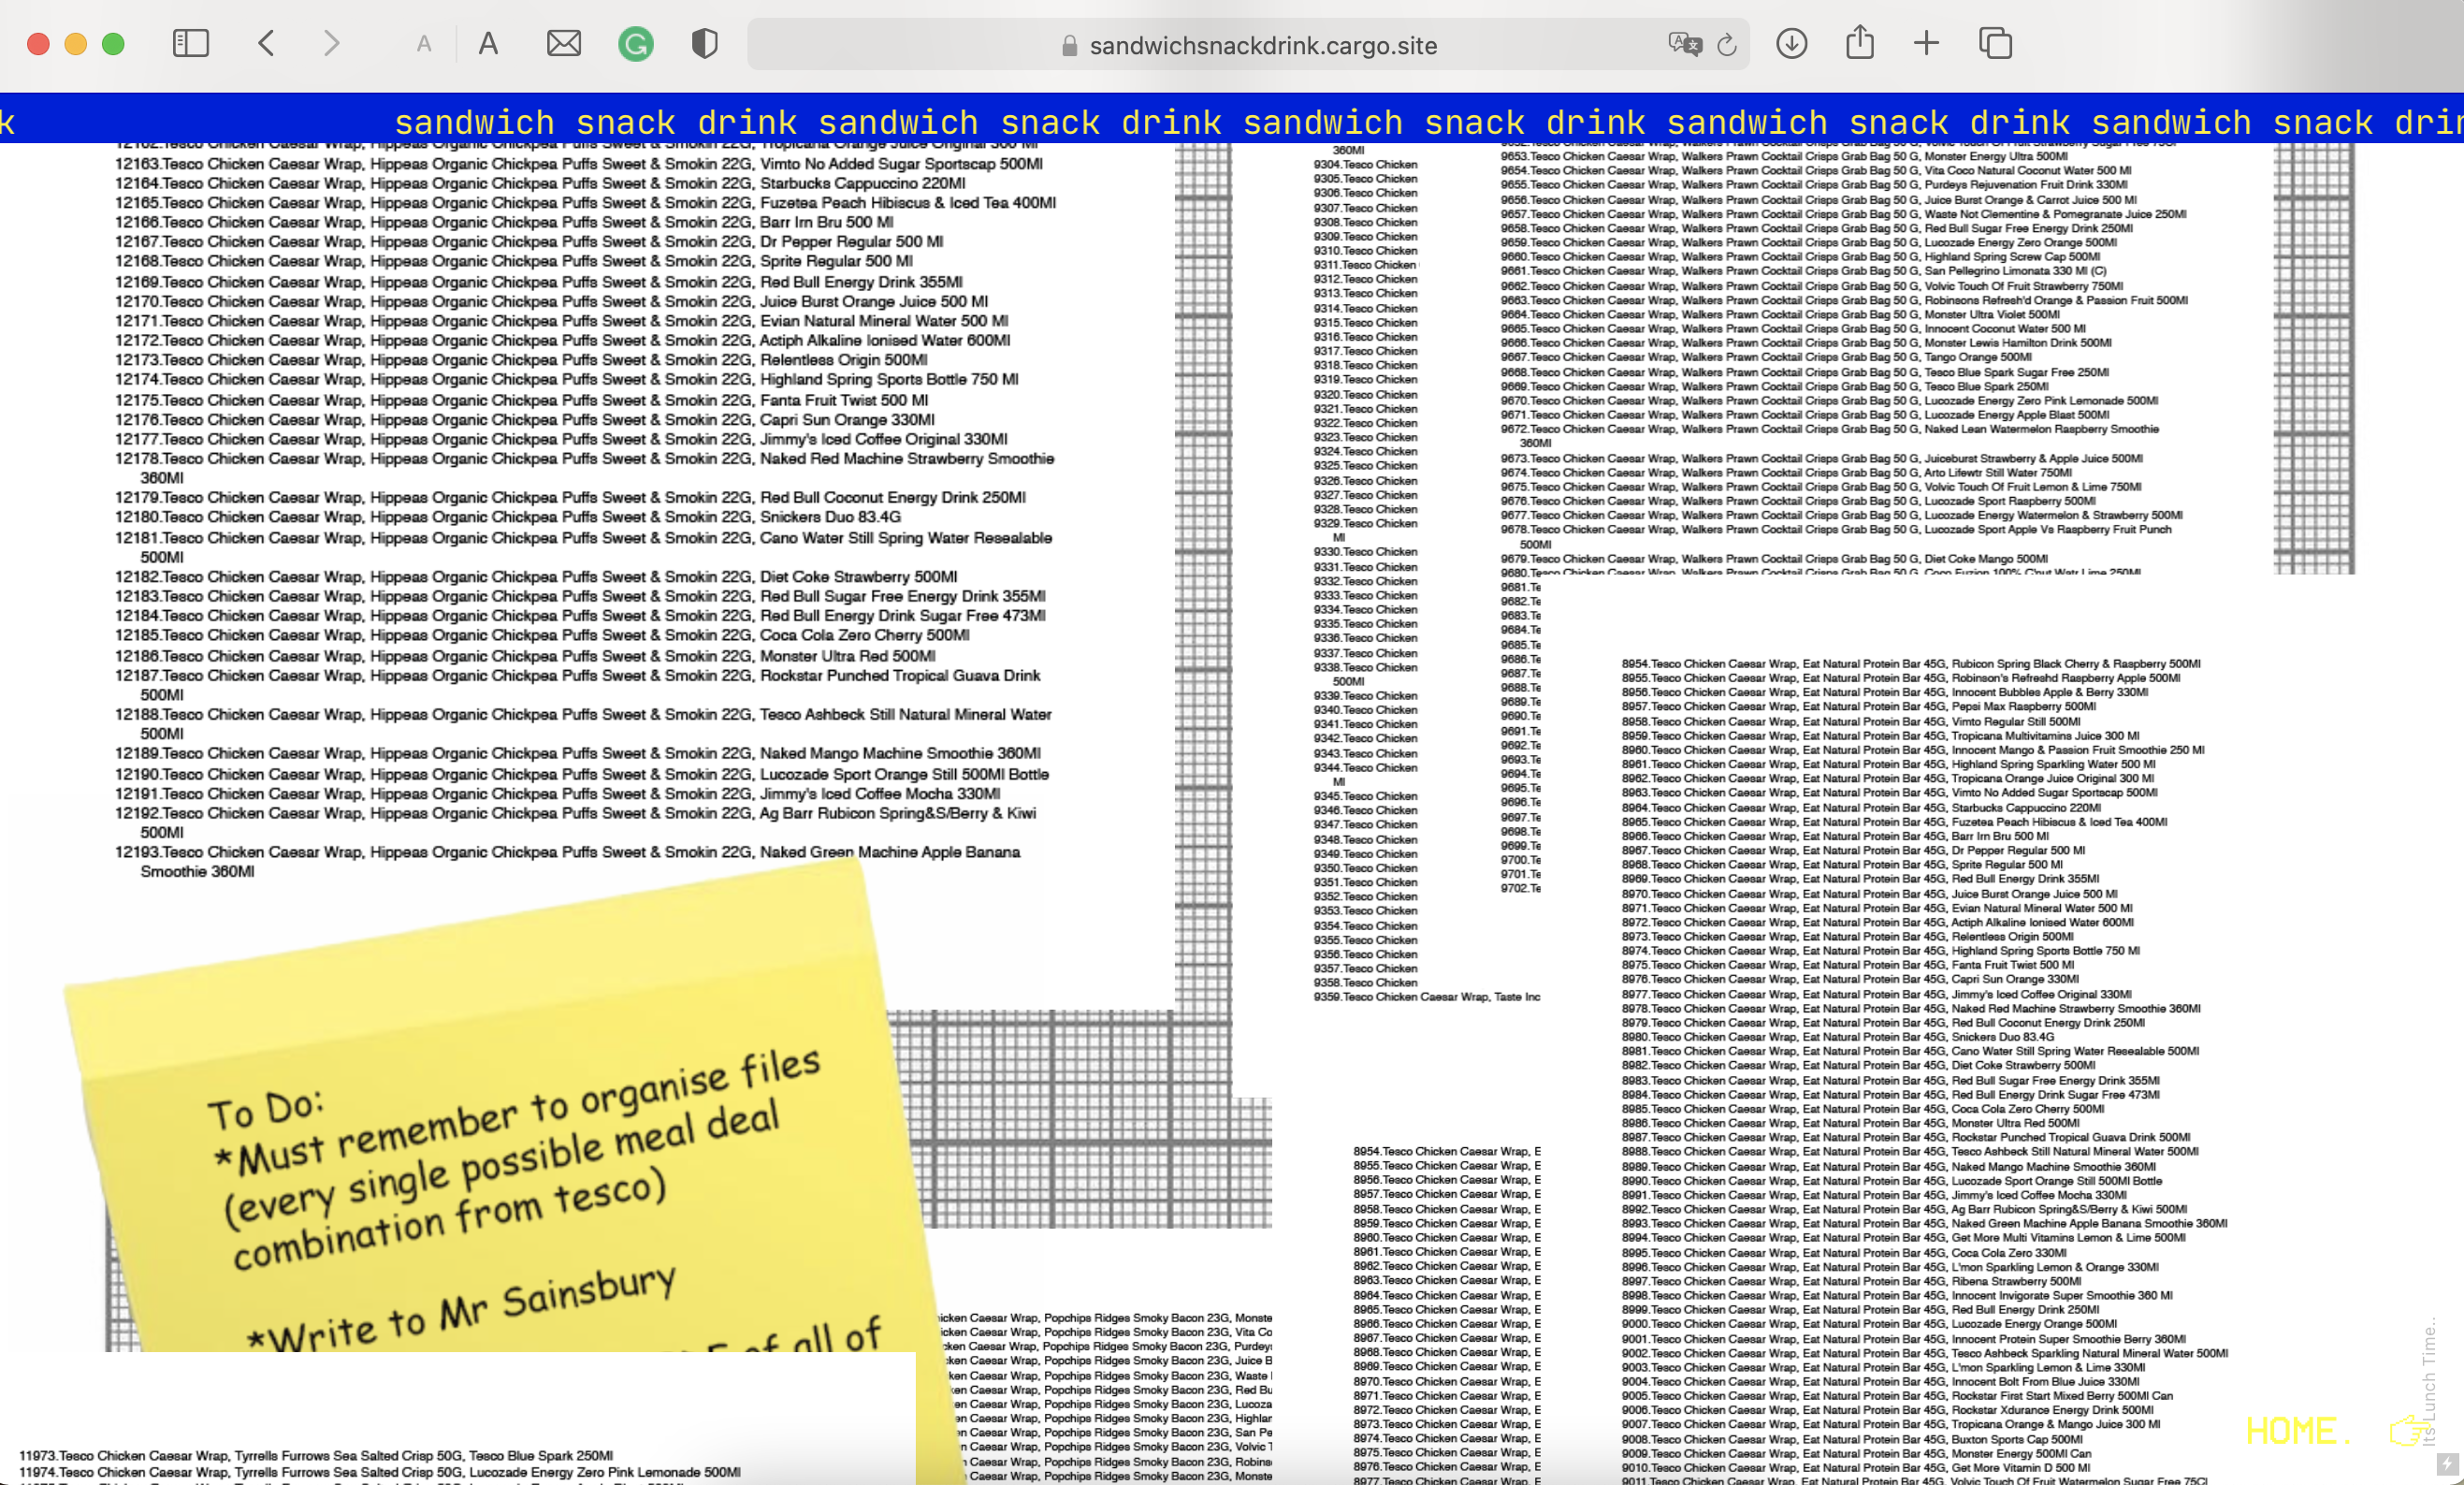Click the sandwichsnackdrink.cargo.site address field
The width and height of the screenshot is (2464, 1485).
1262,45
